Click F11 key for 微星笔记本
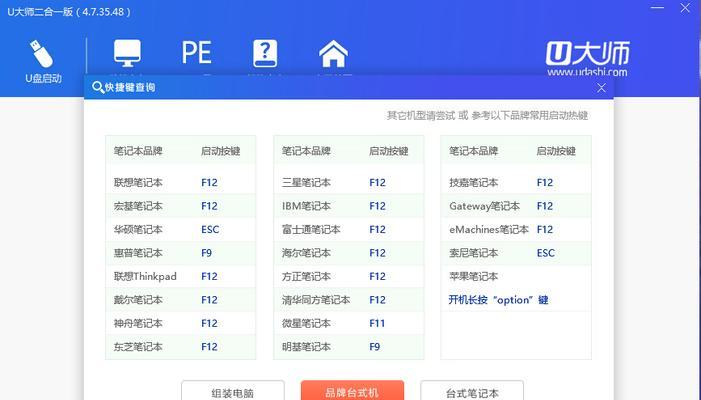 [x=377, y=323]
